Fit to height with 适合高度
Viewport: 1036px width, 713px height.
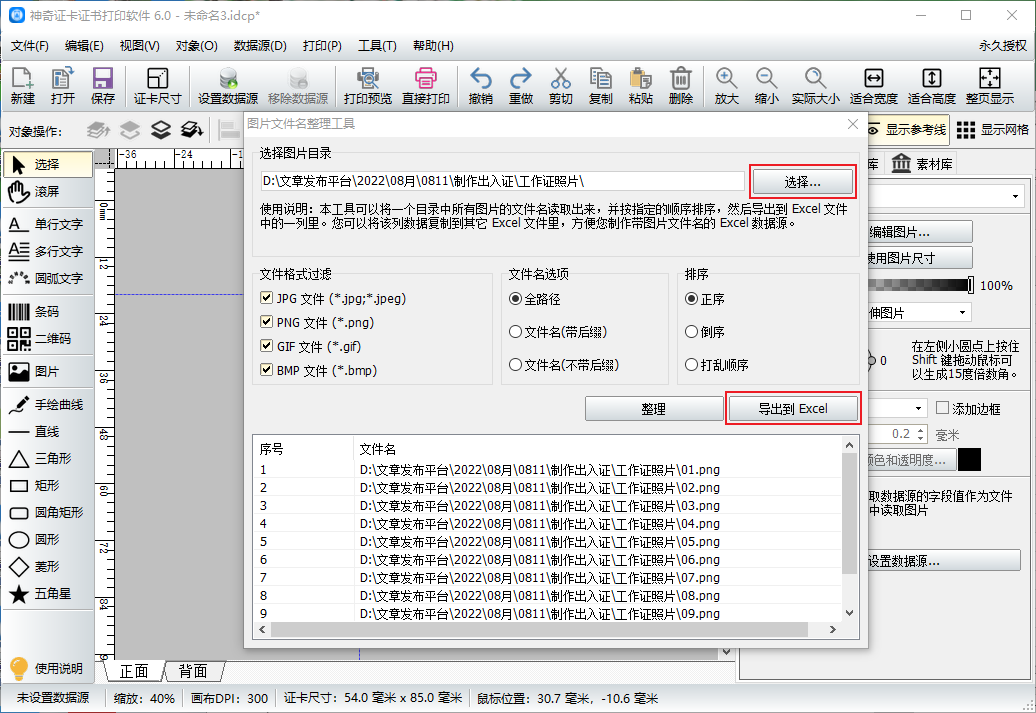pyautogui.click(x=932, y=85)
